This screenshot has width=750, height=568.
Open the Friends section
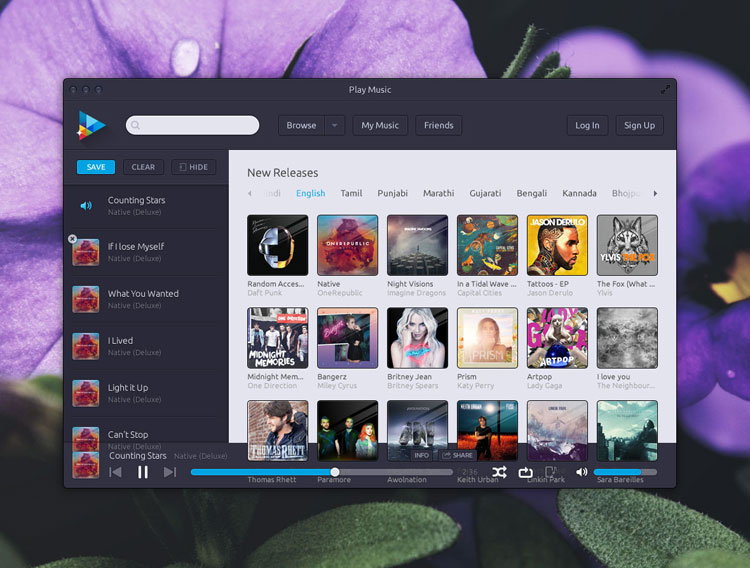coord(439,125)
